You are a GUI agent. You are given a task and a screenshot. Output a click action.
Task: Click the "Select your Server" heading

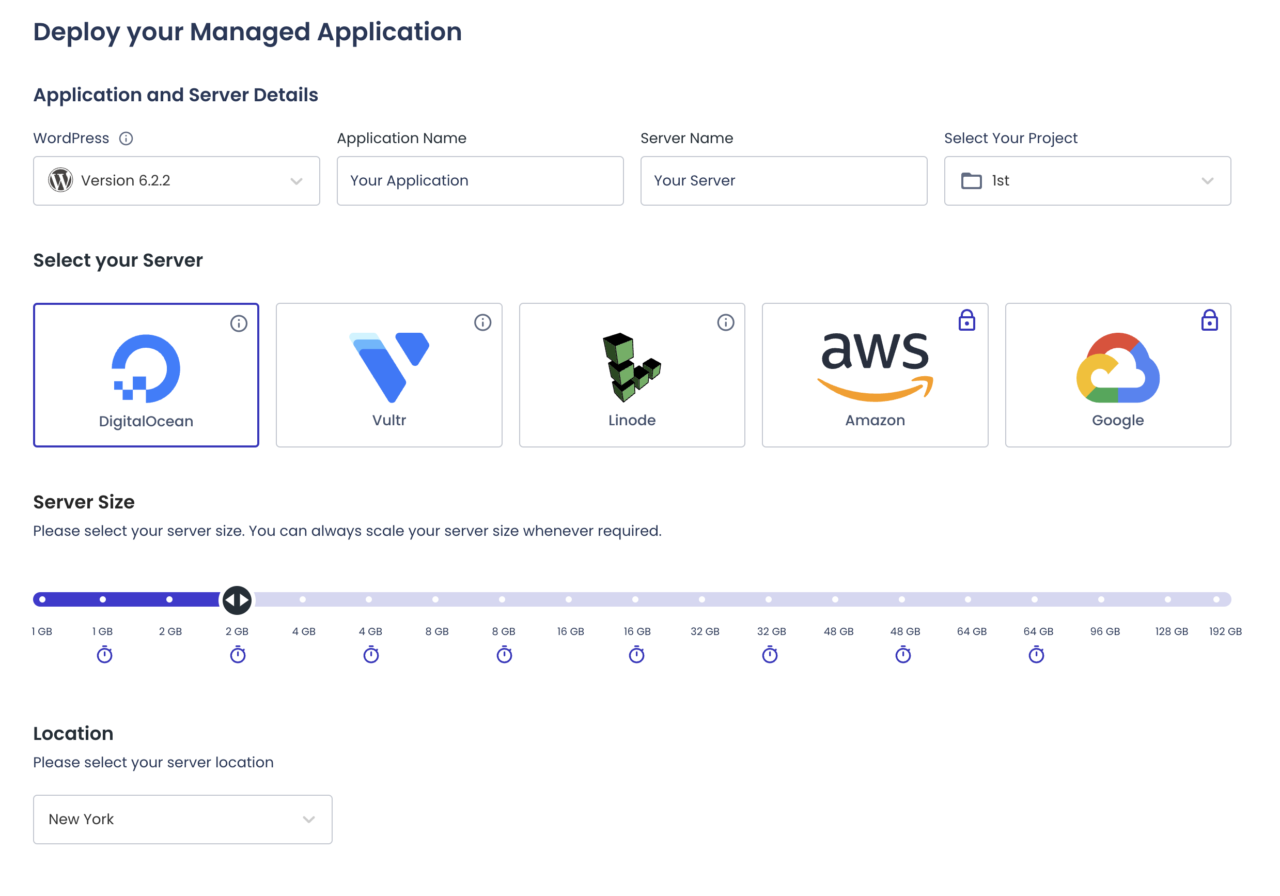tap(118, 261)
